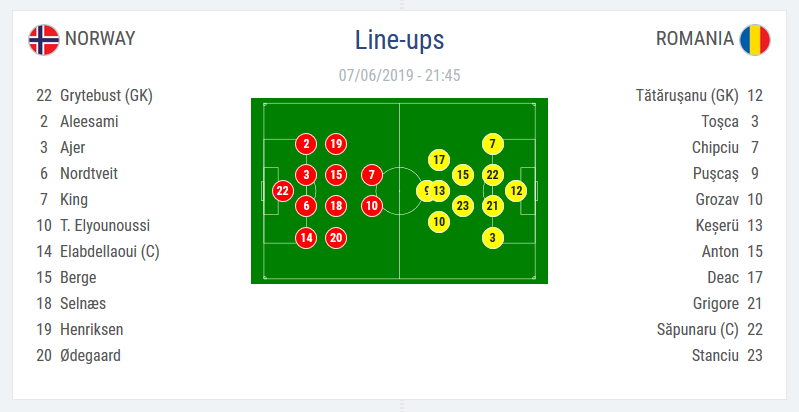Image resolution: width=799 pixels, height=412 pixels.
Task: Click yellow player marker number 23
Action: tap(462, 206)
